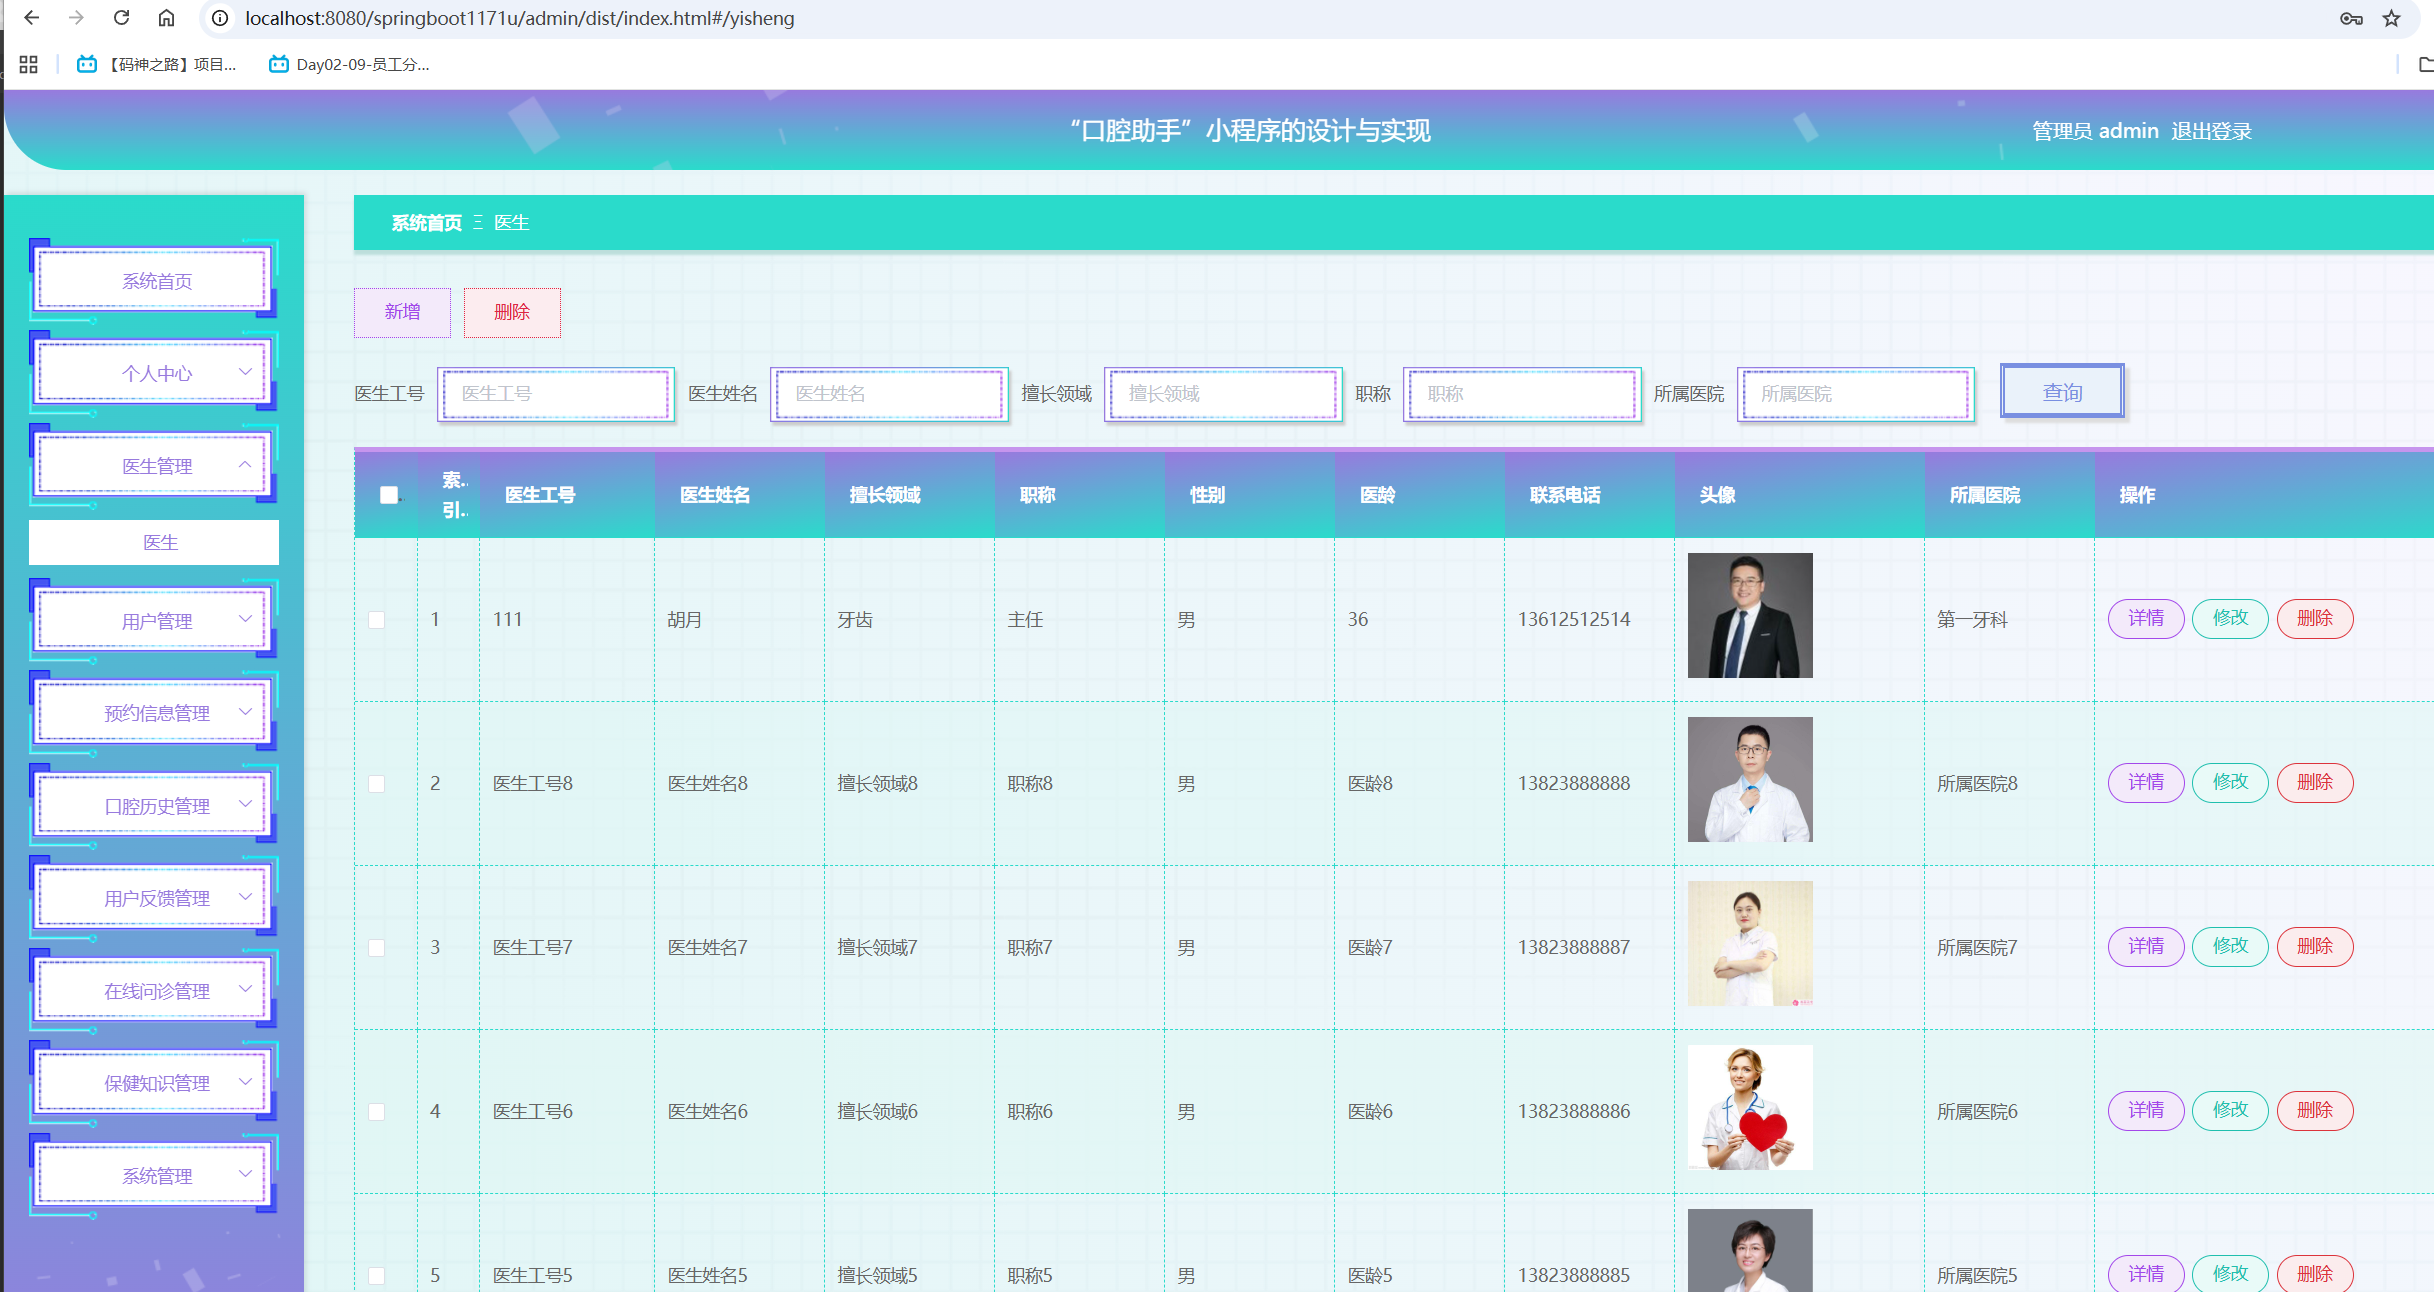Open 胡月's avatar thumbnail
Viewport: 2434px width, 1292px height.
1749,615
